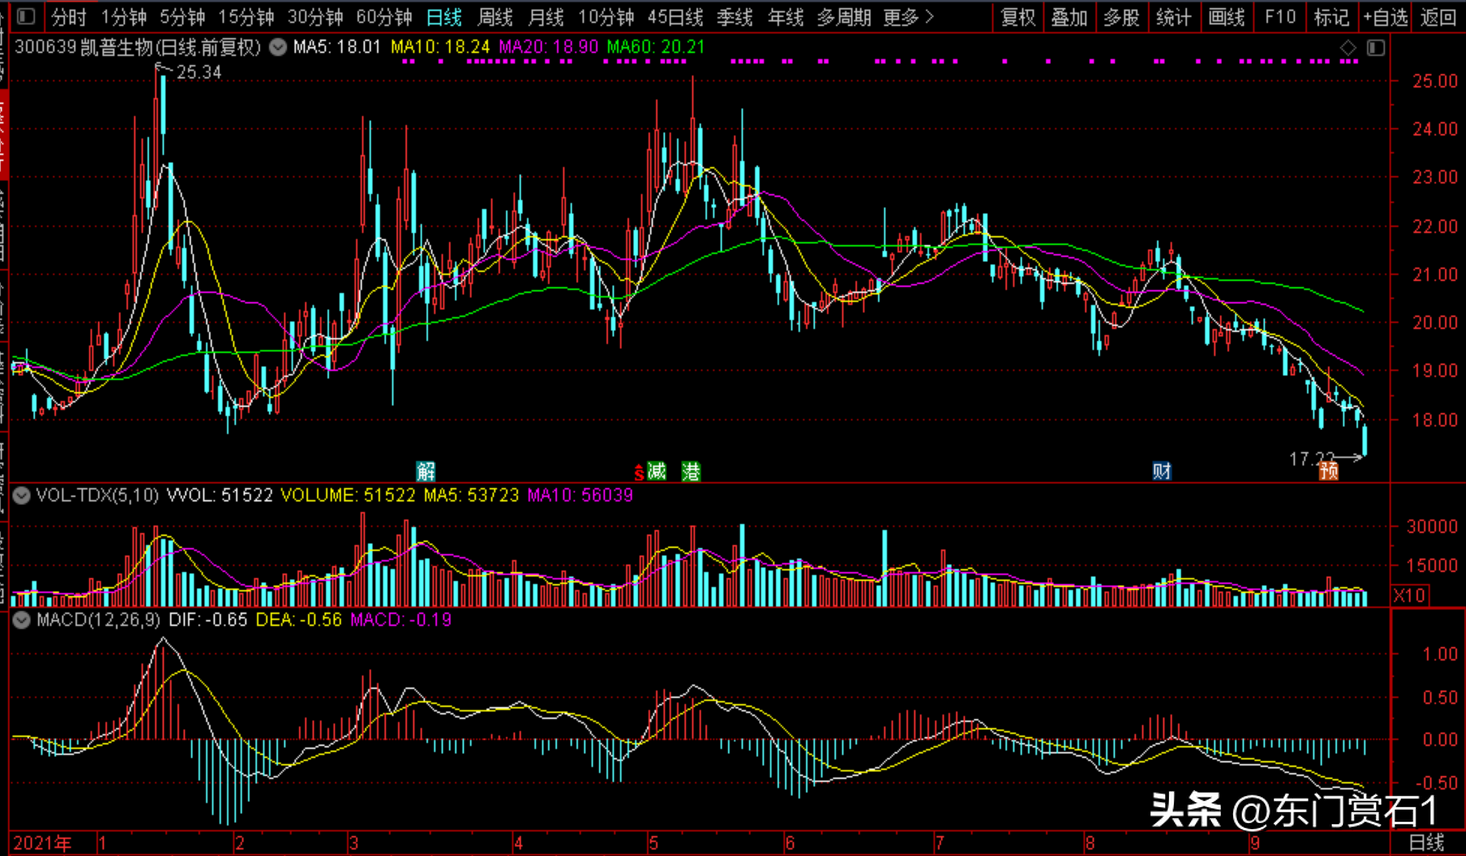Toggle 复权 price adjustment
The width and height of the screenshot is (1466, 856).
point(1018,17)
